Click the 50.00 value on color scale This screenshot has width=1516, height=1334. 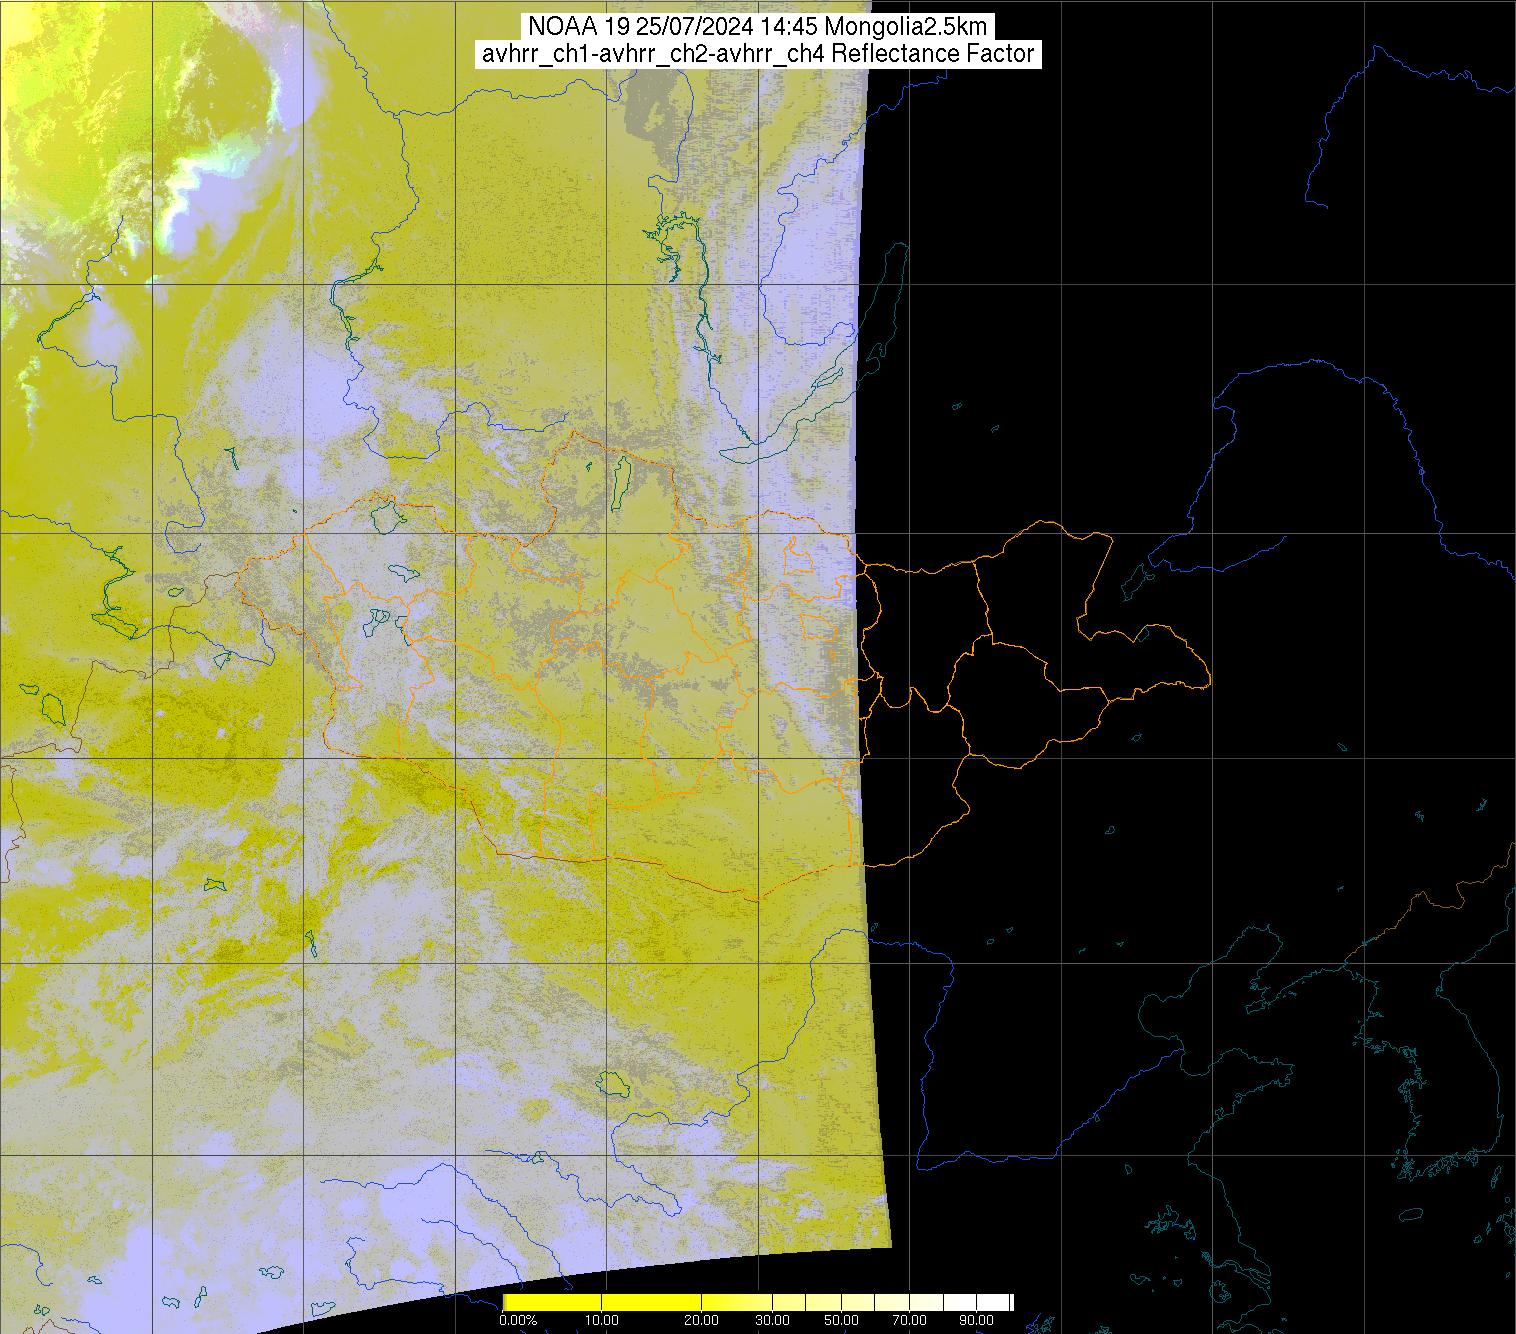pos(842,1320)
